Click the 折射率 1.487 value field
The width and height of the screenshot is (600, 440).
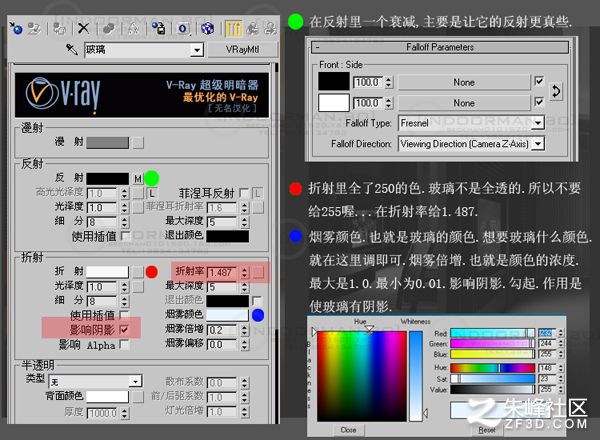pos(224,272)
